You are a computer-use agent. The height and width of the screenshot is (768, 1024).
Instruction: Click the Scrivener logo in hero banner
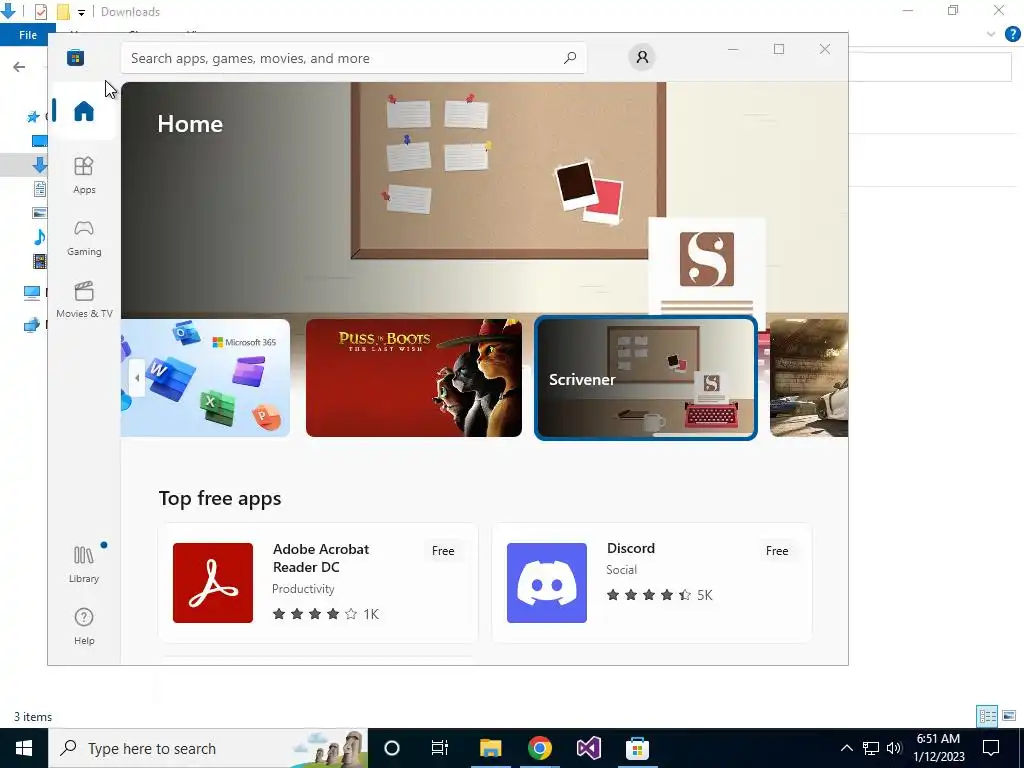707,259
